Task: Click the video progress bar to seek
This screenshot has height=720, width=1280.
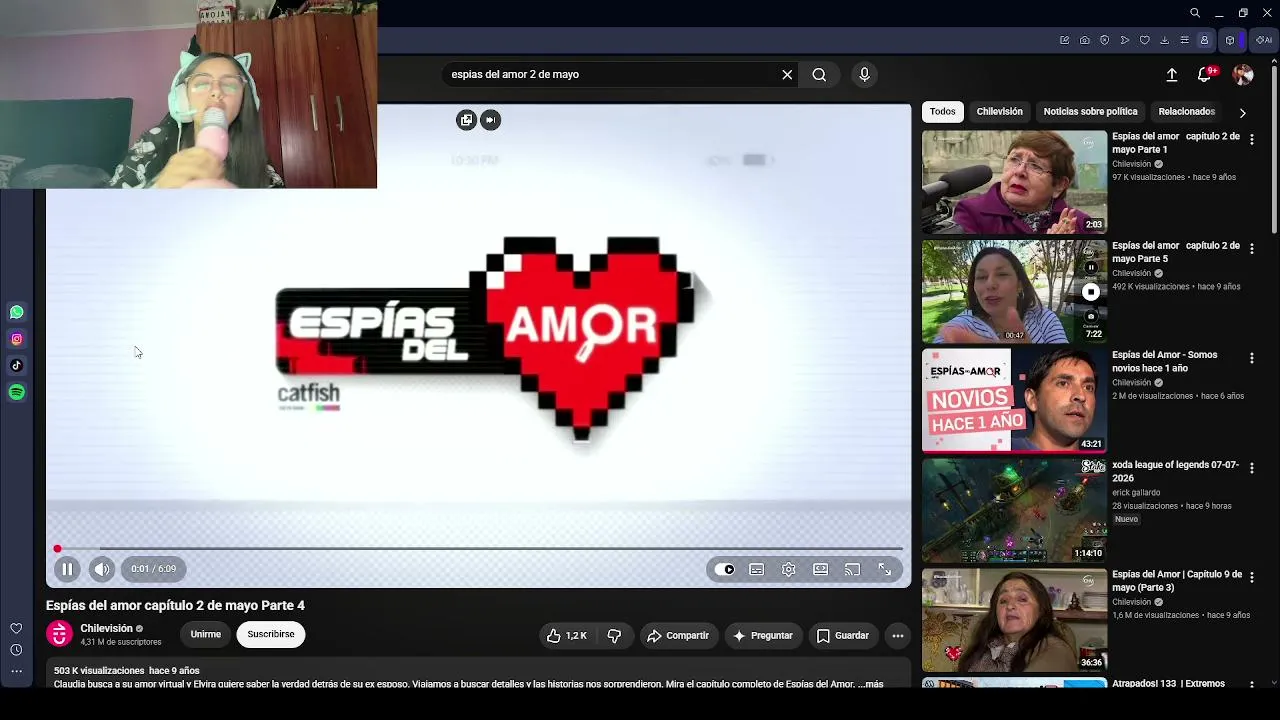Action: (x=479, y=548)
